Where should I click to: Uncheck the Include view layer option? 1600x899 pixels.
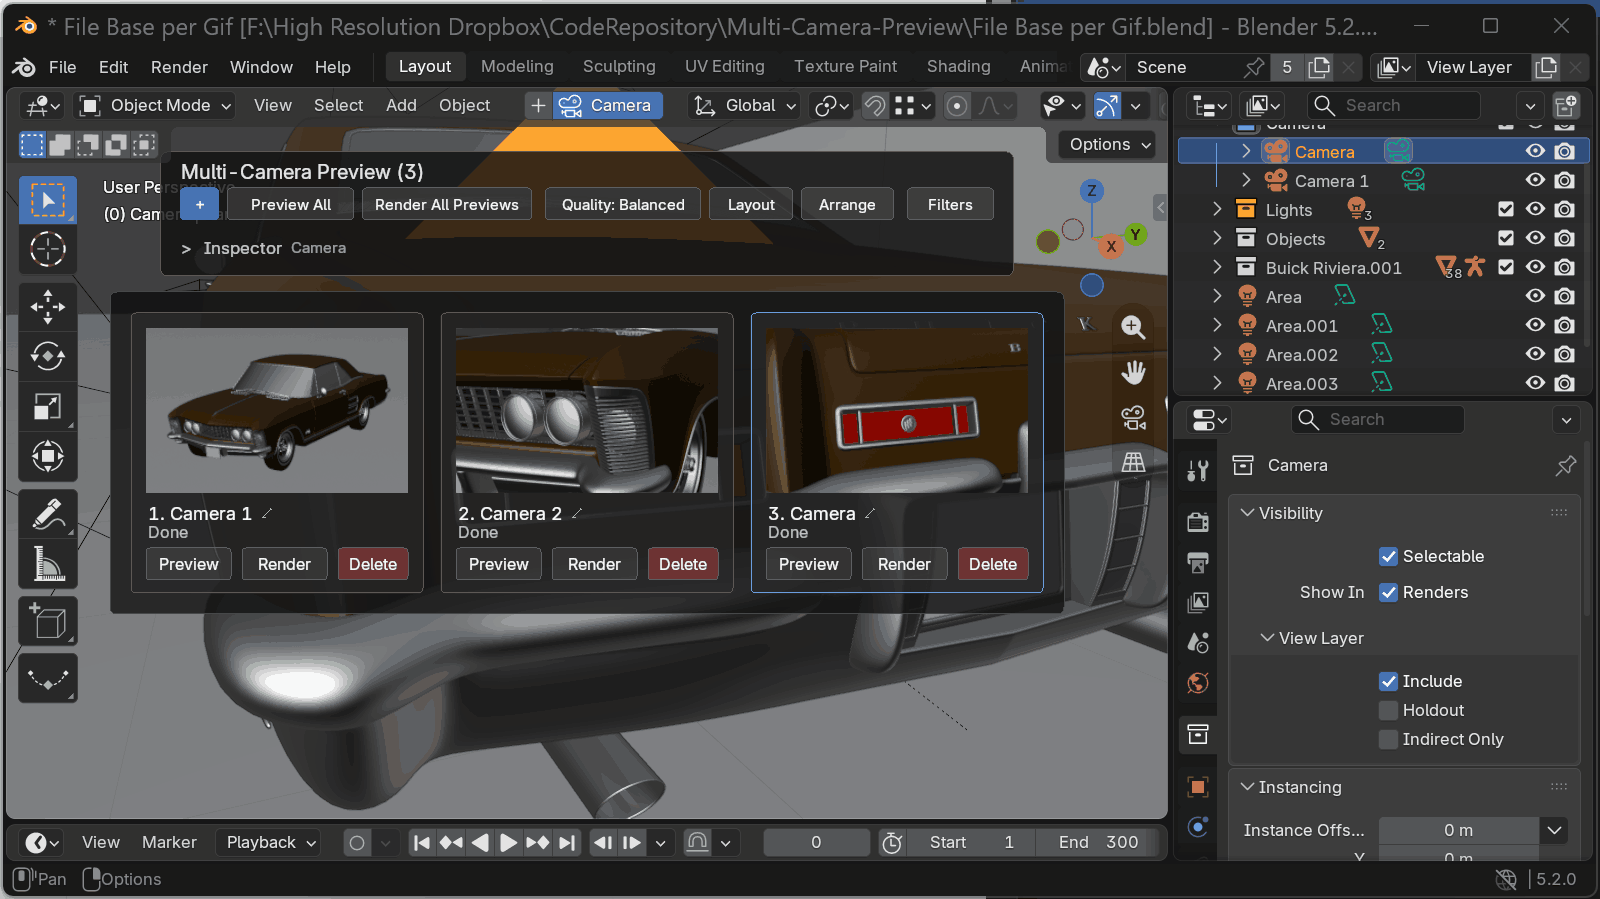coord(1388,681)
